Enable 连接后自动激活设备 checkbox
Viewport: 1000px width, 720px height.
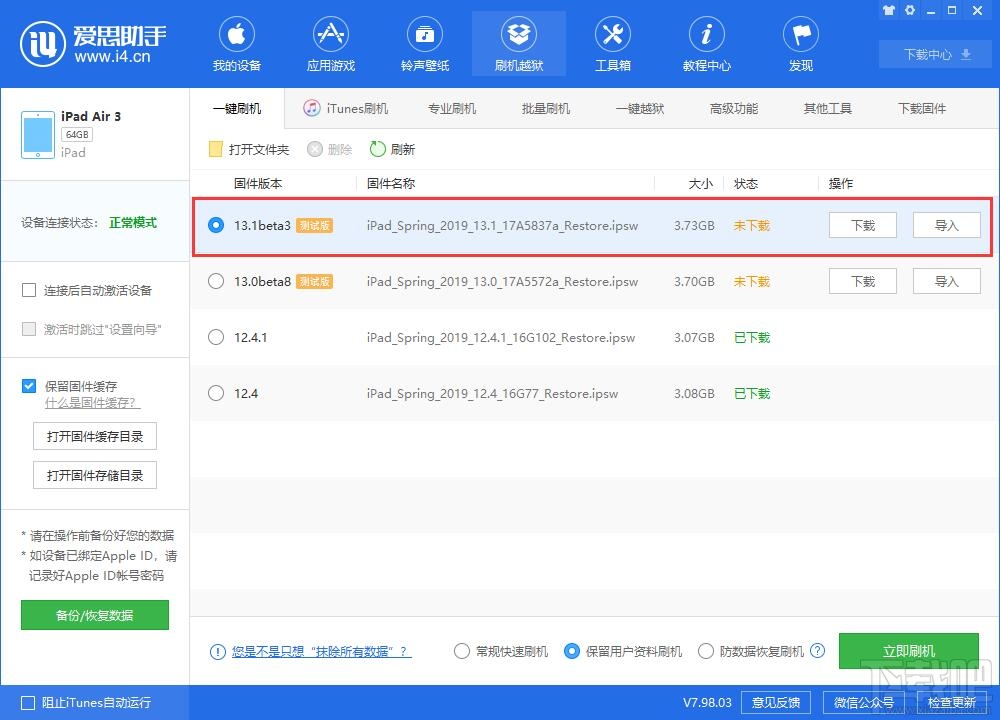[x=29, y=289]
